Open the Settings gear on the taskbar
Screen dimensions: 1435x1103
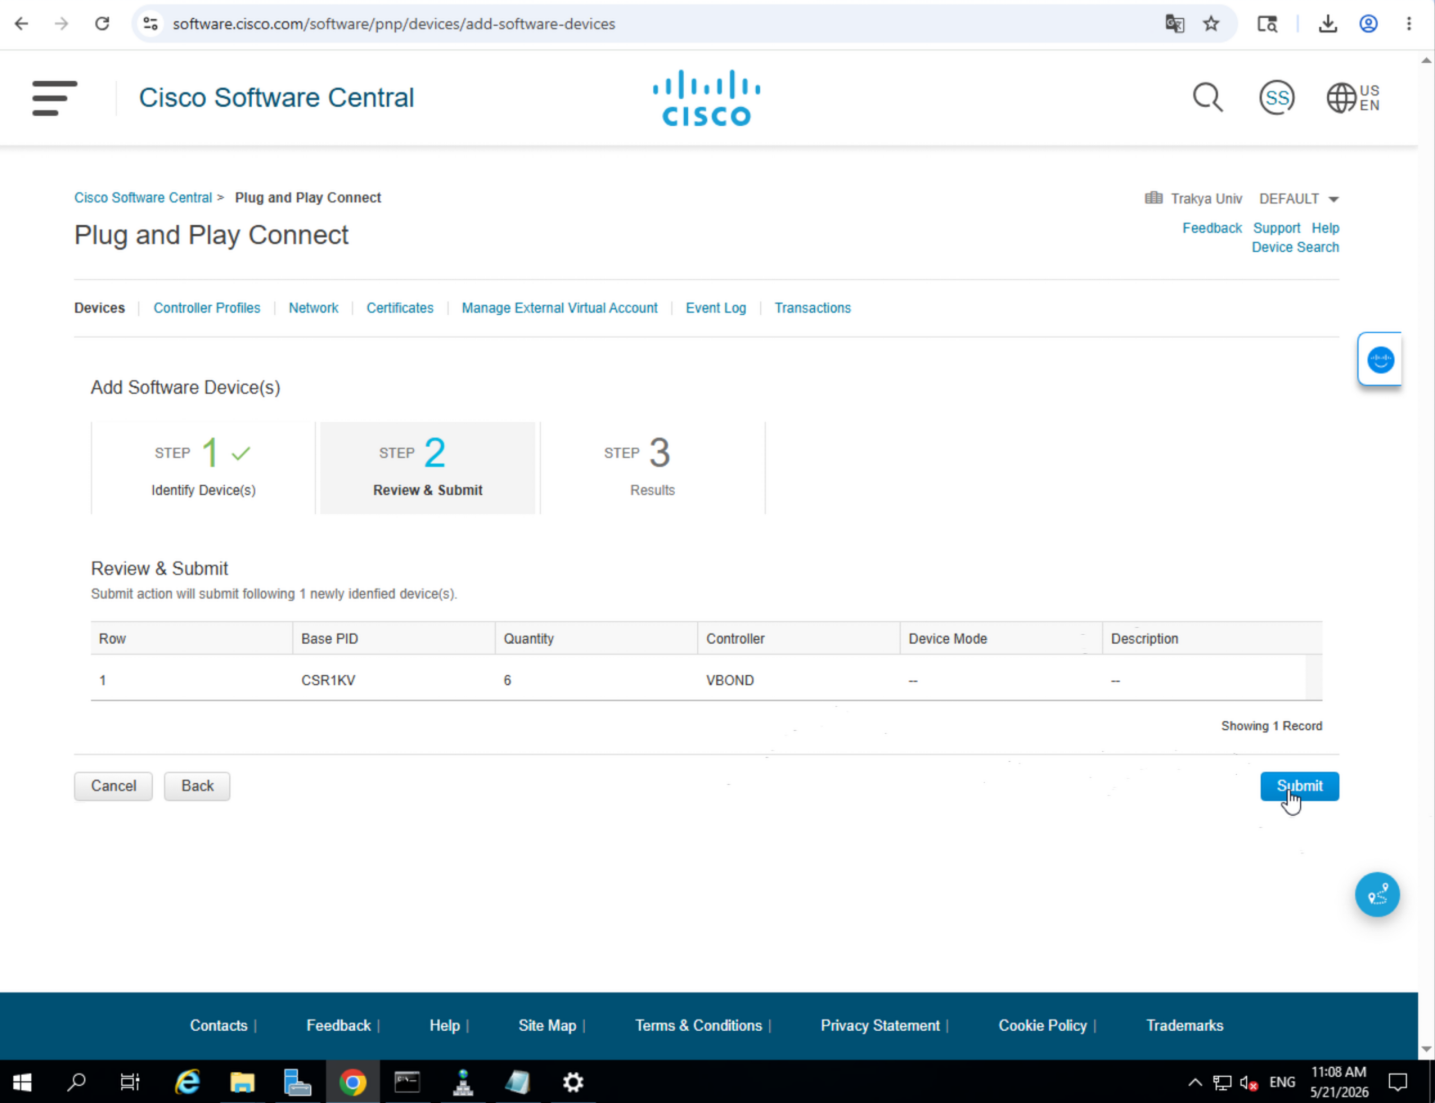573,1082
